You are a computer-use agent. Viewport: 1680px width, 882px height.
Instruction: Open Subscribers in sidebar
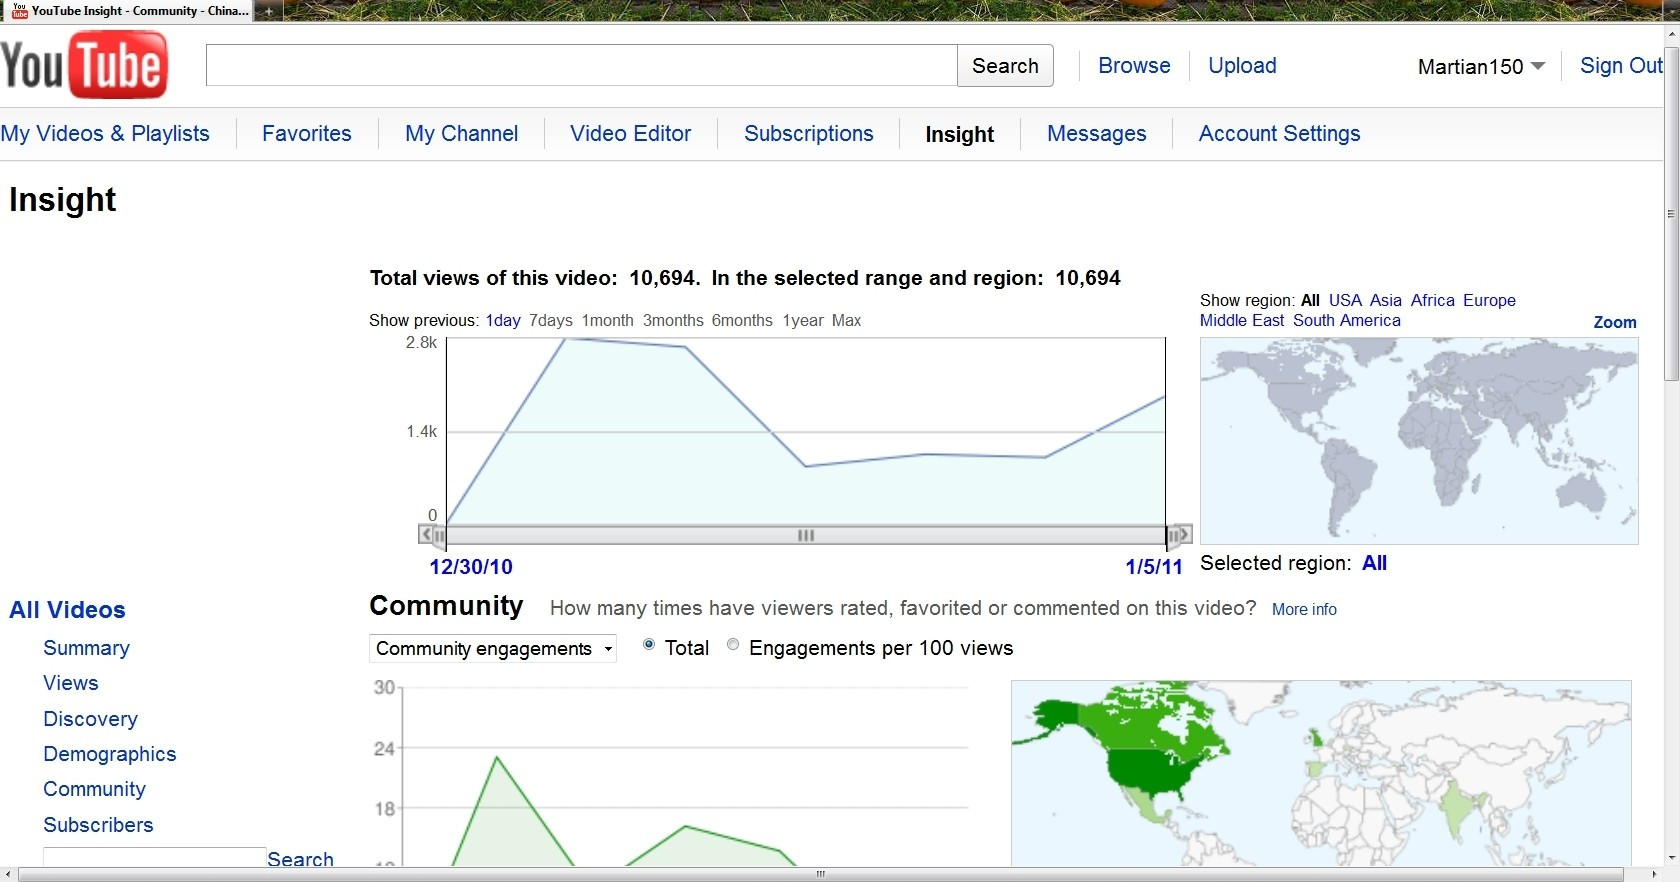click(x=98, y=825)
